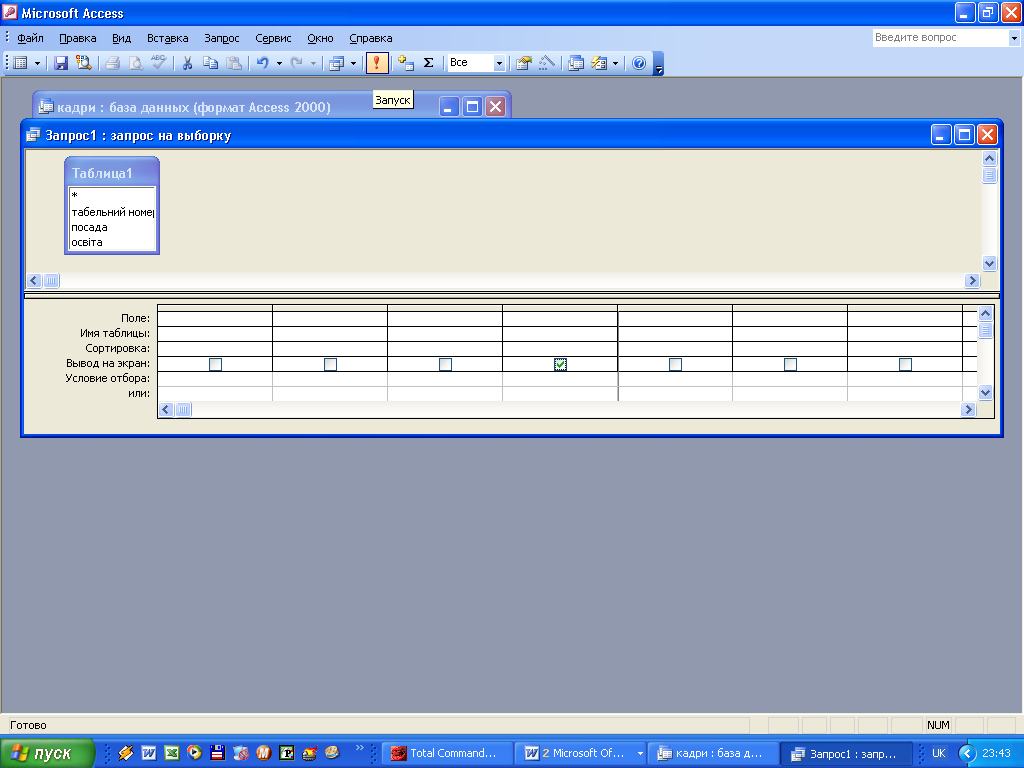Image resolution: width=1024 pixels, height=768 pixels.
Task: Check Вывод на экран in third column
Action: pos(445,364)
